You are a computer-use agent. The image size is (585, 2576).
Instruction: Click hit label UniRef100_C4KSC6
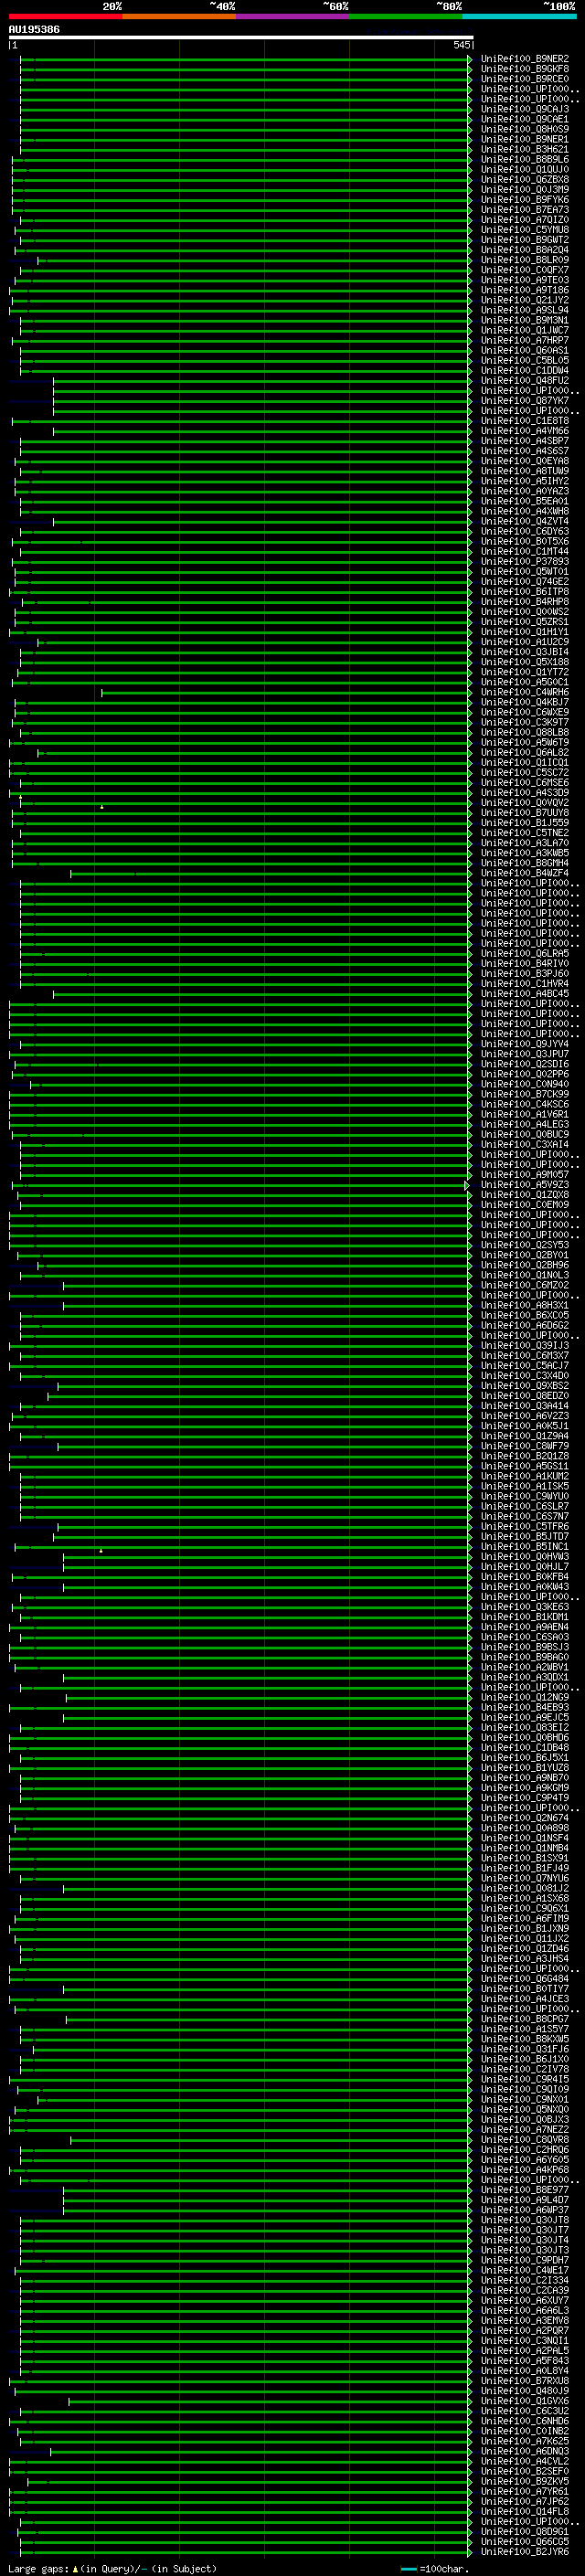click(x=525, y=1104)
